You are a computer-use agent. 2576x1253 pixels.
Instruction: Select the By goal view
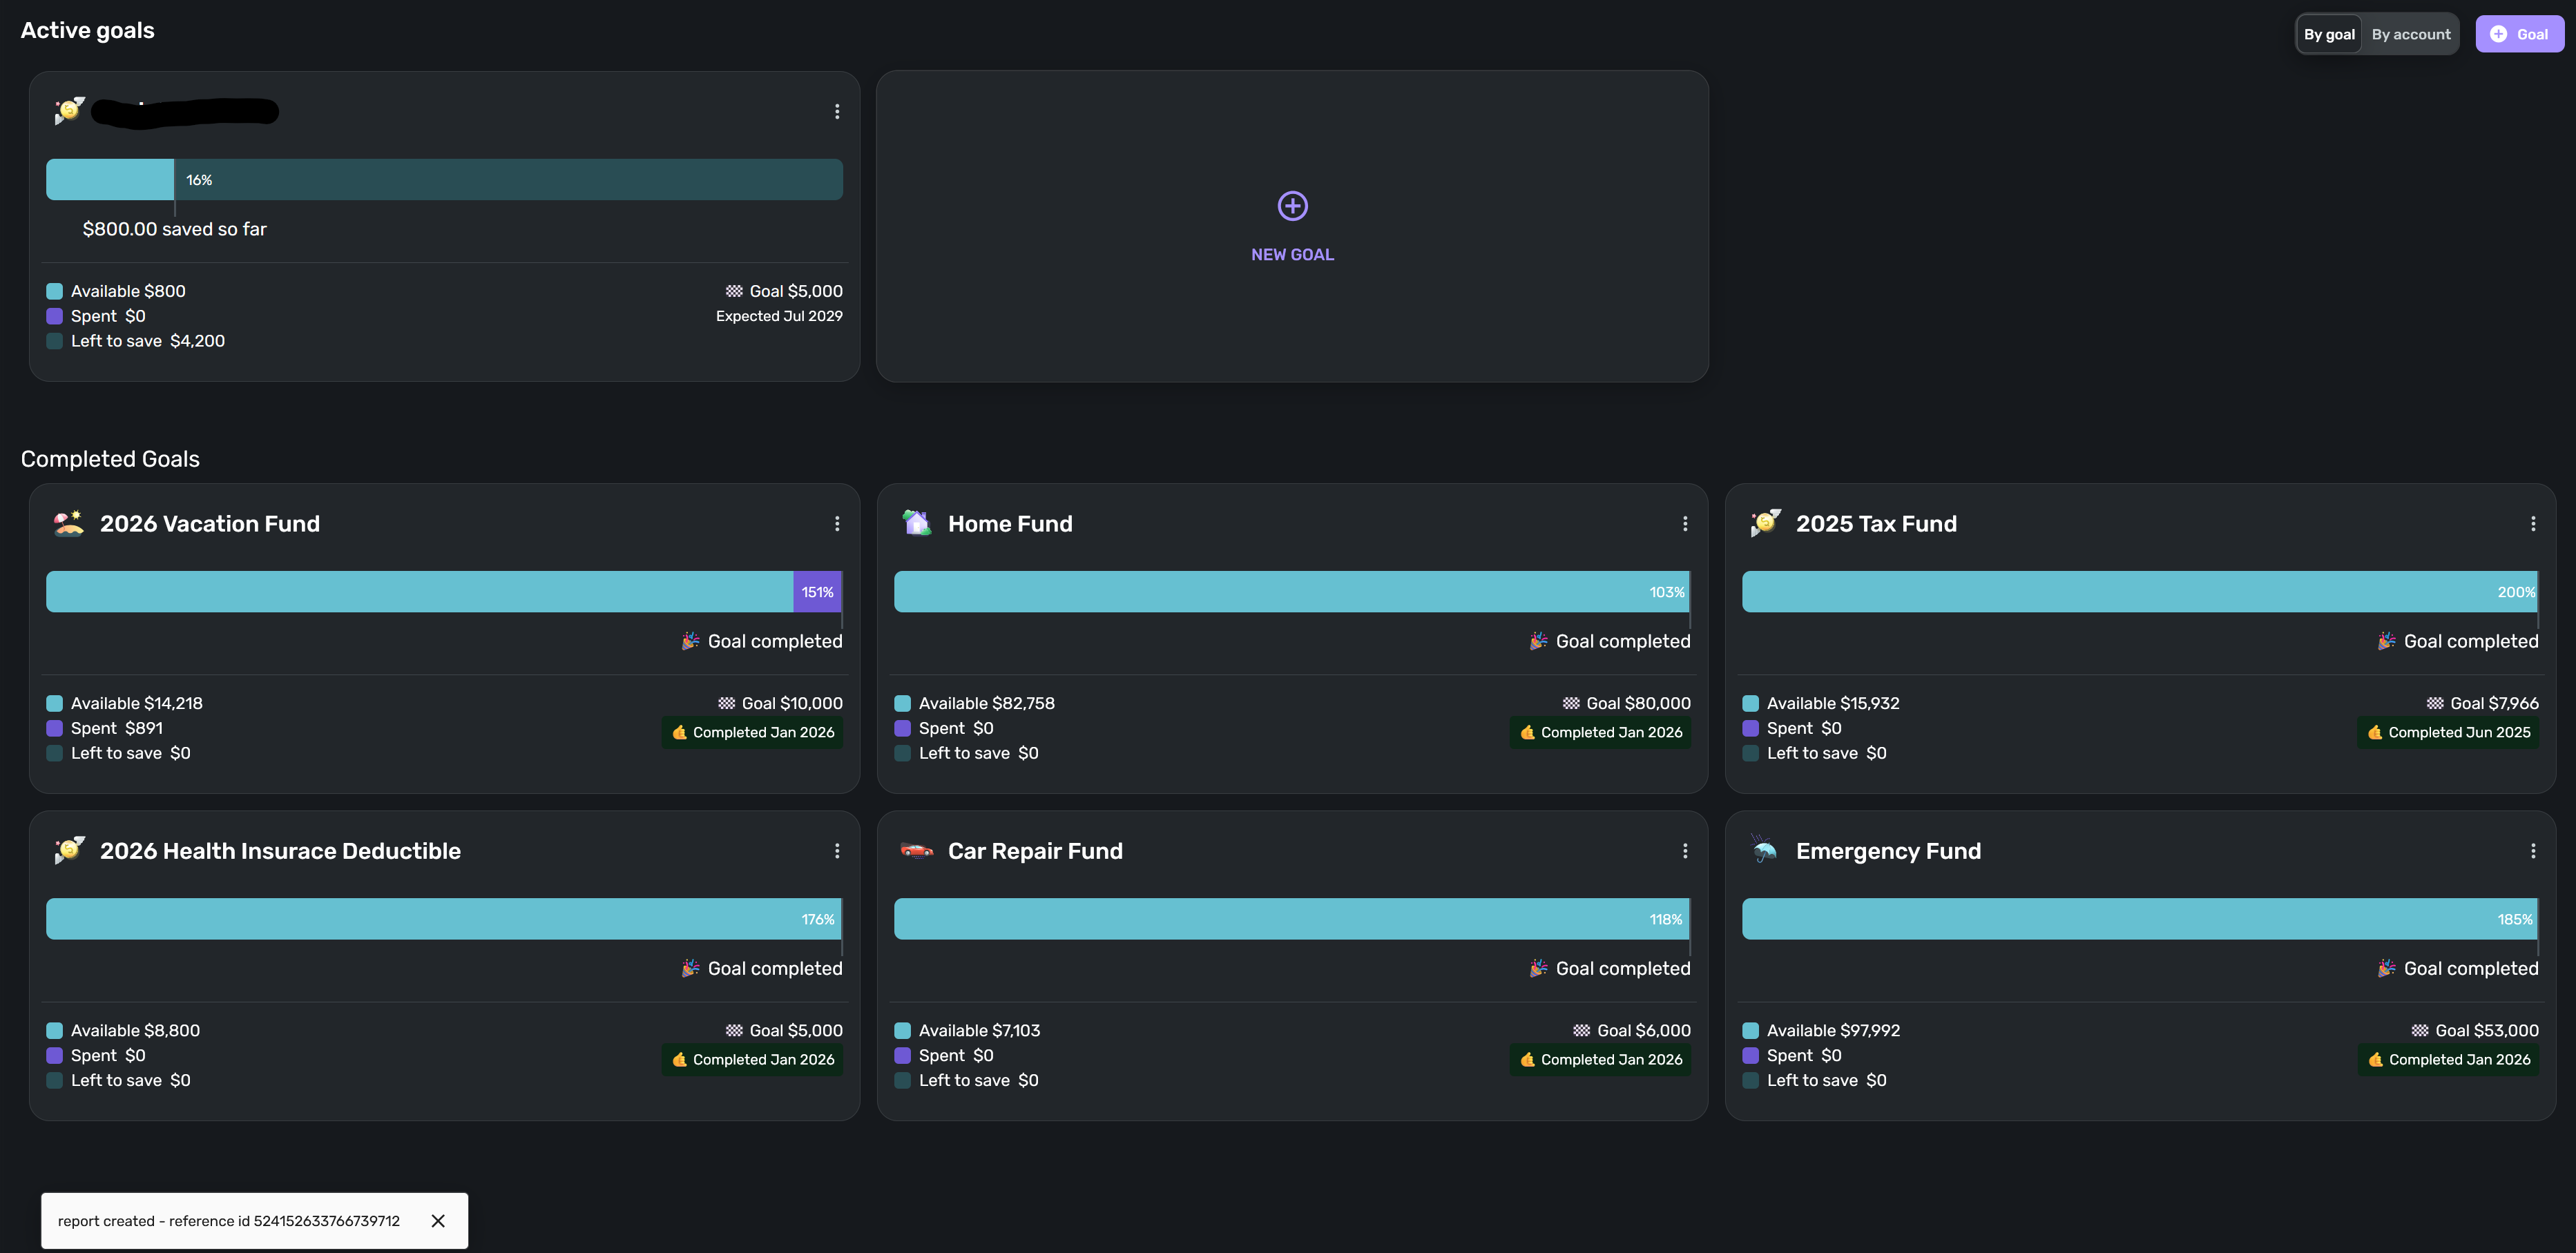2329,34
